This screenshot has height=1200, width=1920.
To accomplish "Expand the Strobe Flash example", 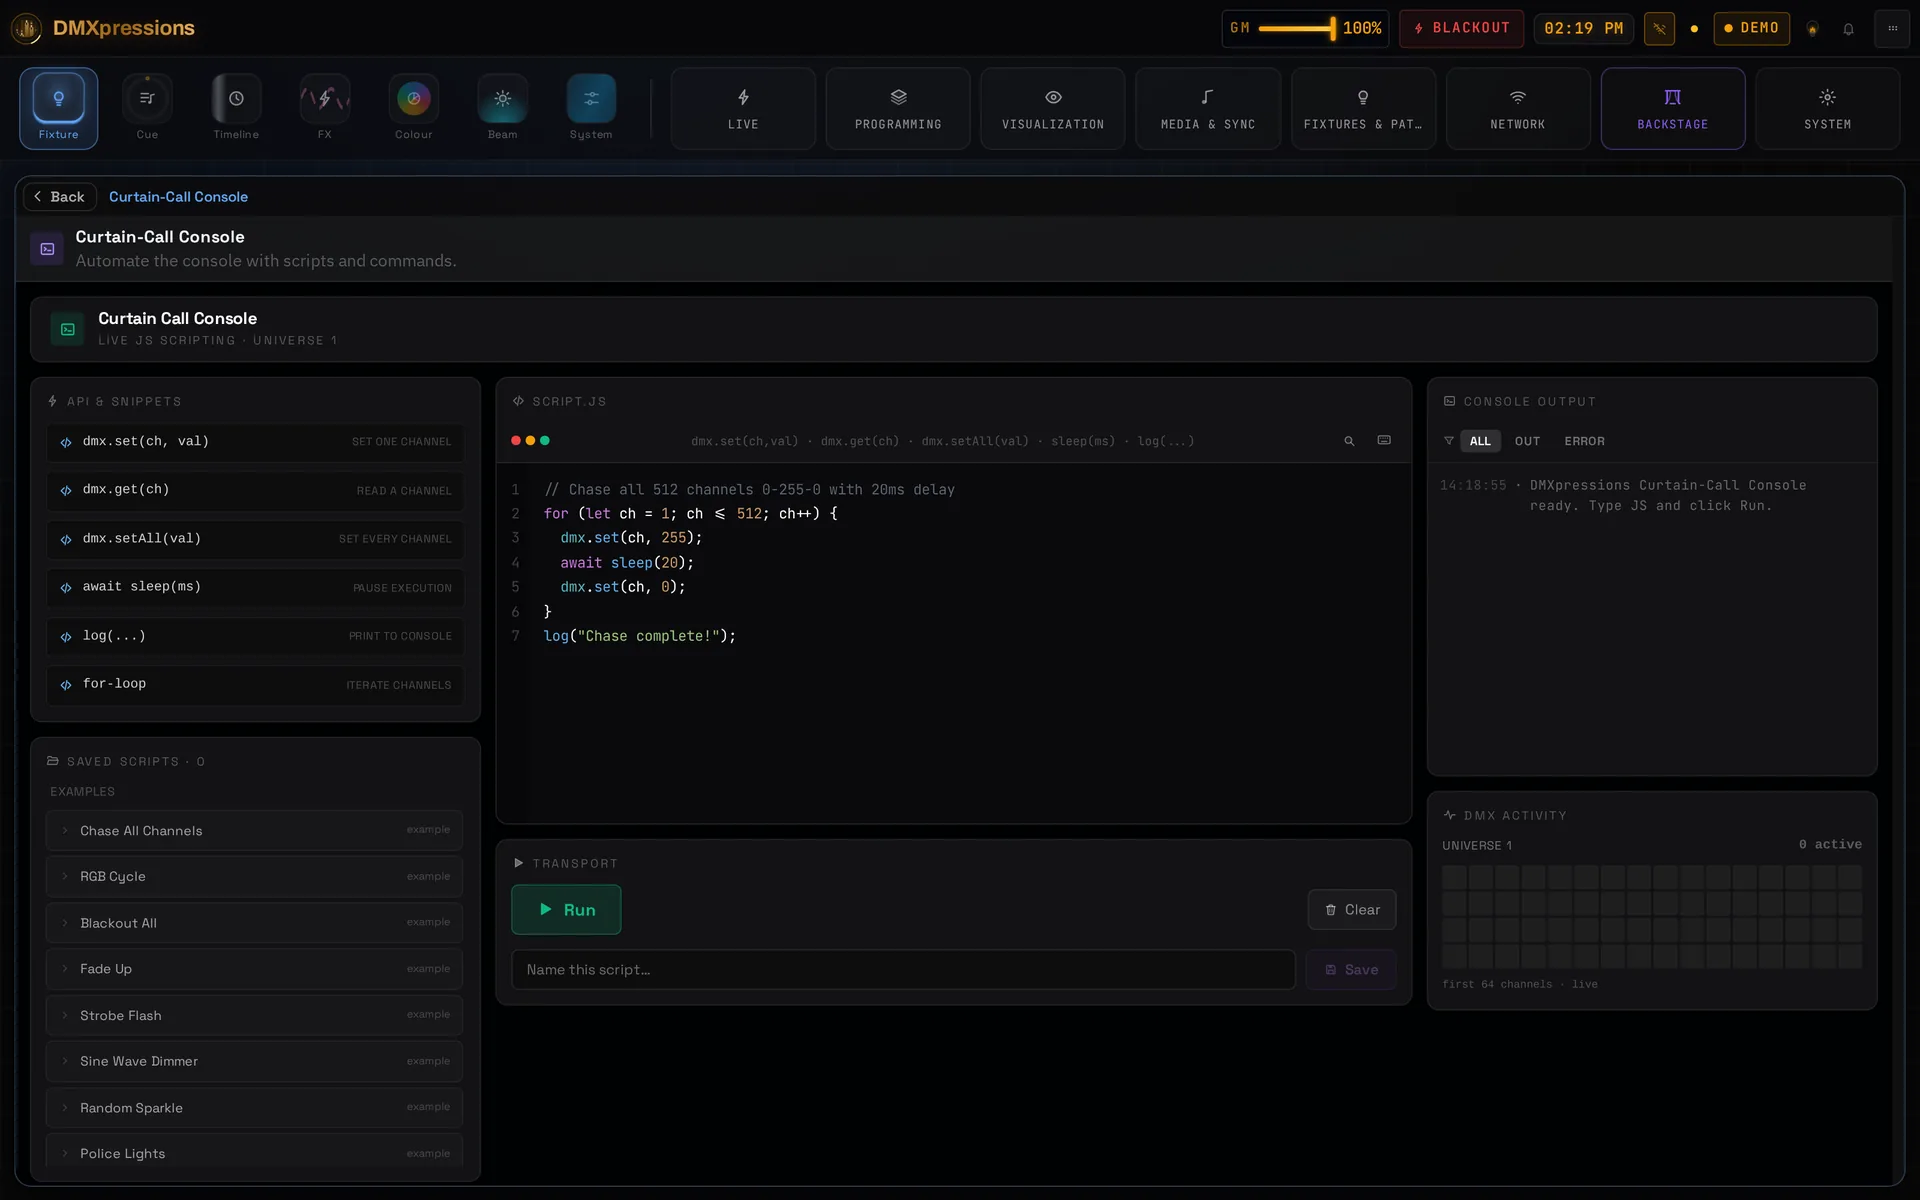I will [254, 1015].
